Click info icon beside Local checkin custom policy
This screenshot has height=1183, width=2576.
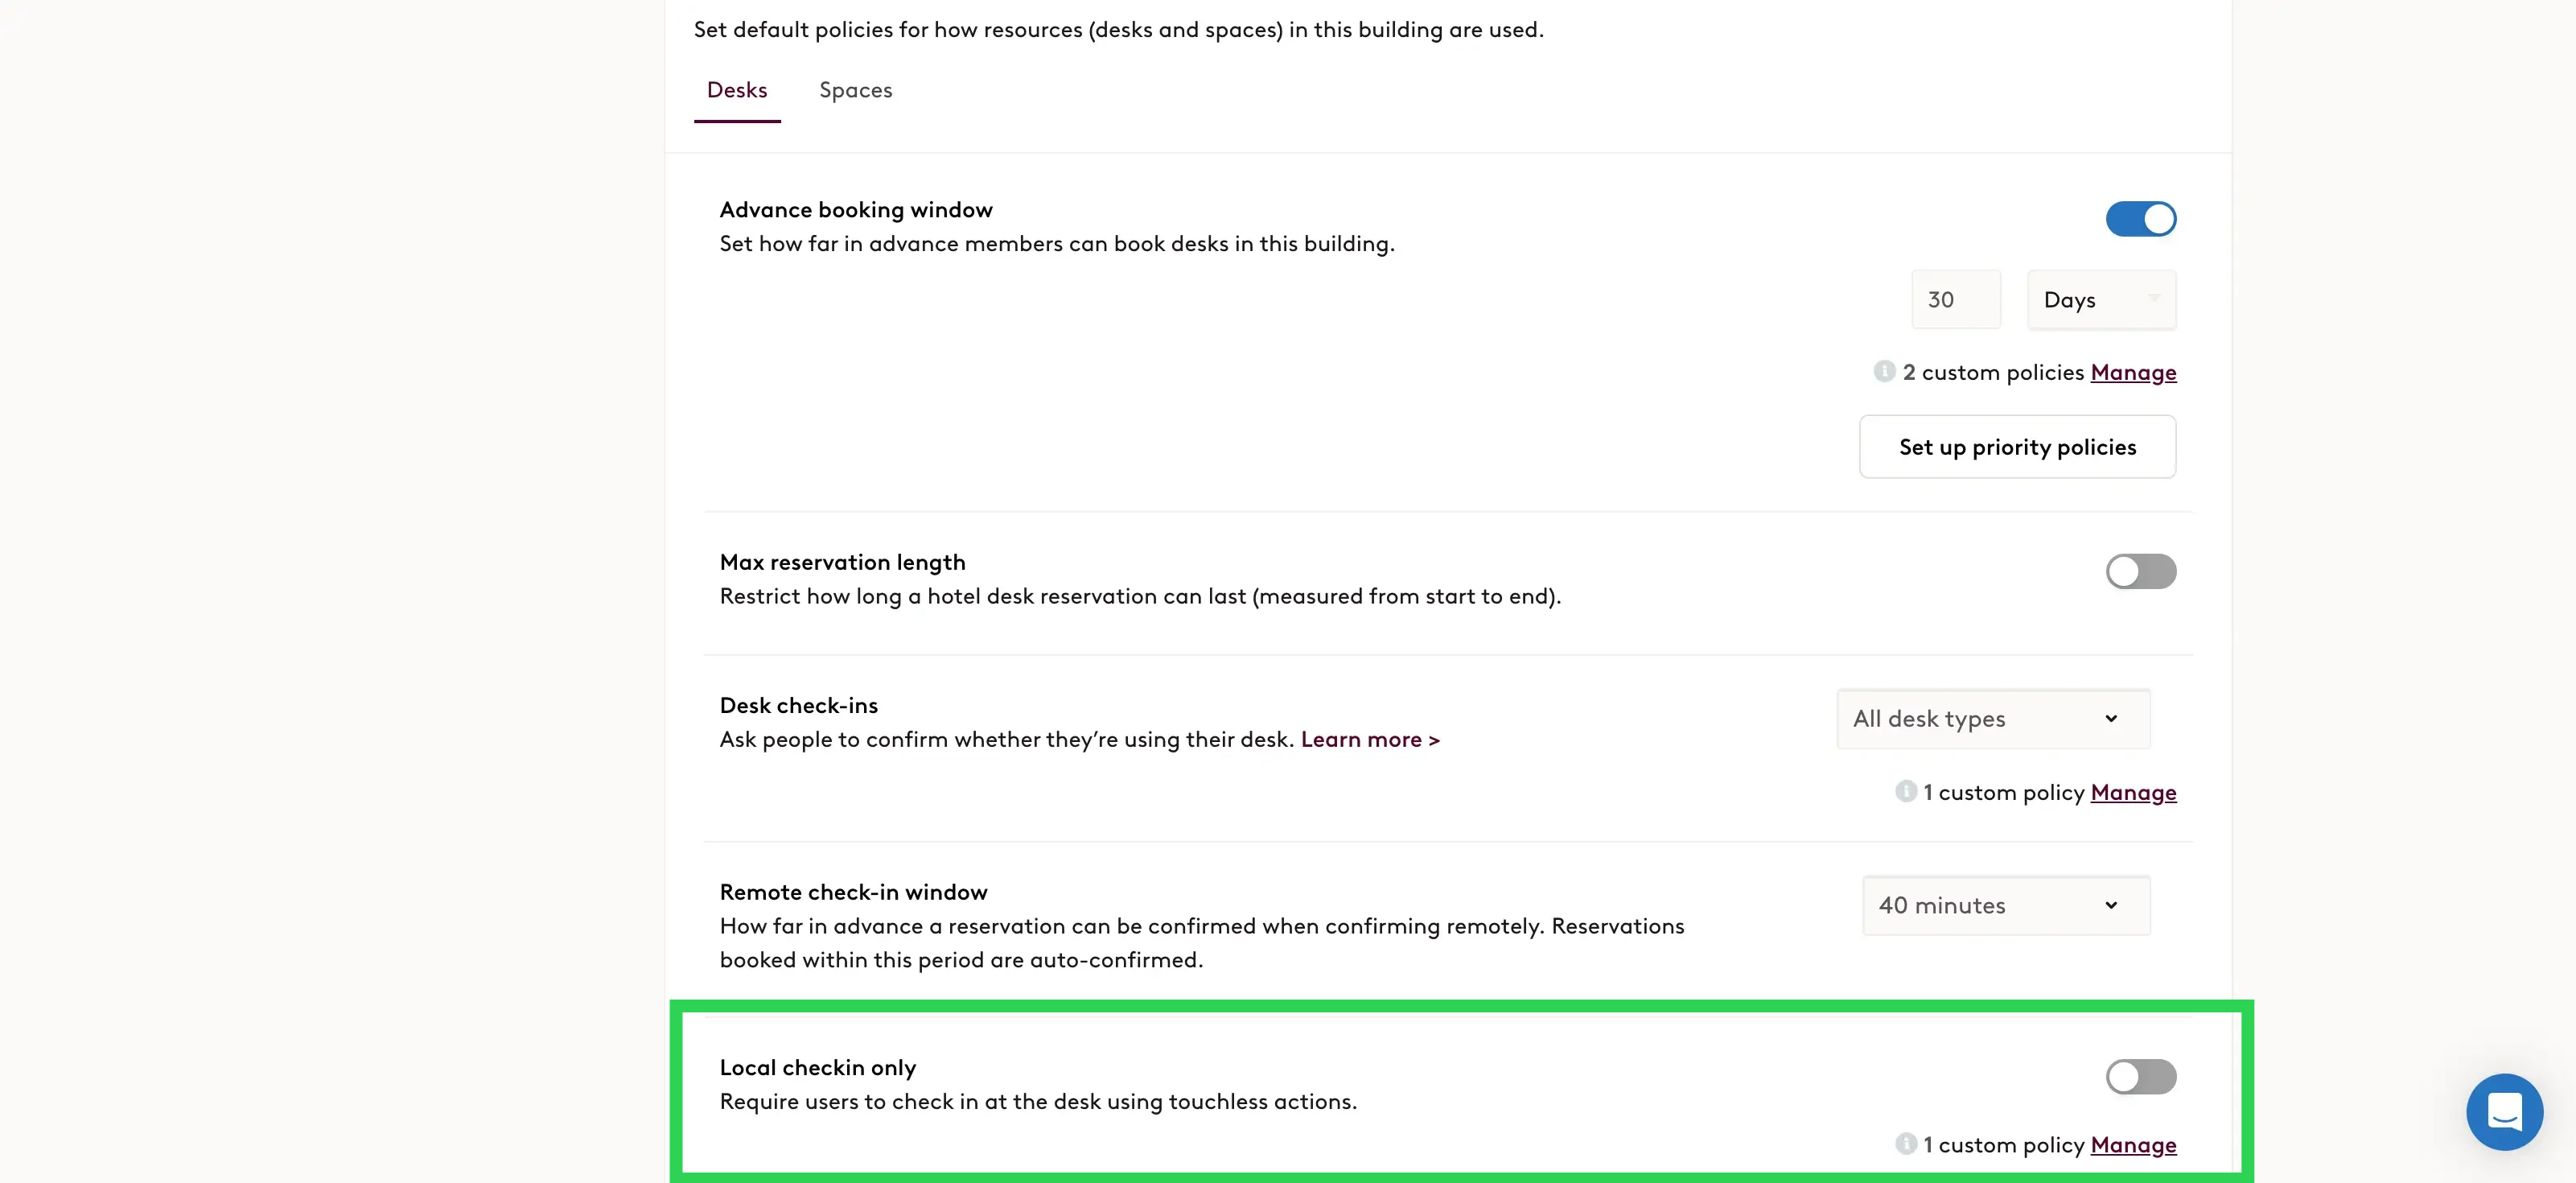[1905, 1143]
